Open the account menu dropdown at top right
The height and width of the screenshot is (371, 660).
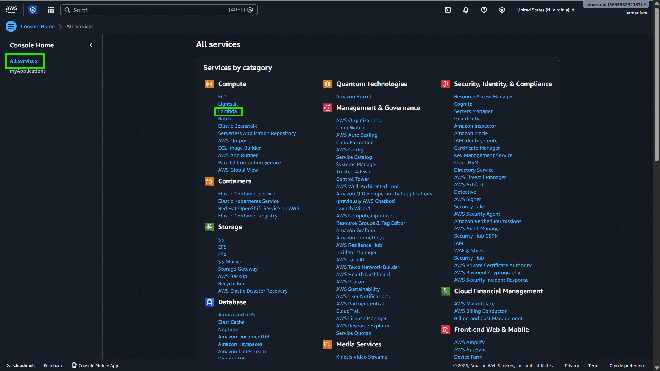(x=615, y=4)
